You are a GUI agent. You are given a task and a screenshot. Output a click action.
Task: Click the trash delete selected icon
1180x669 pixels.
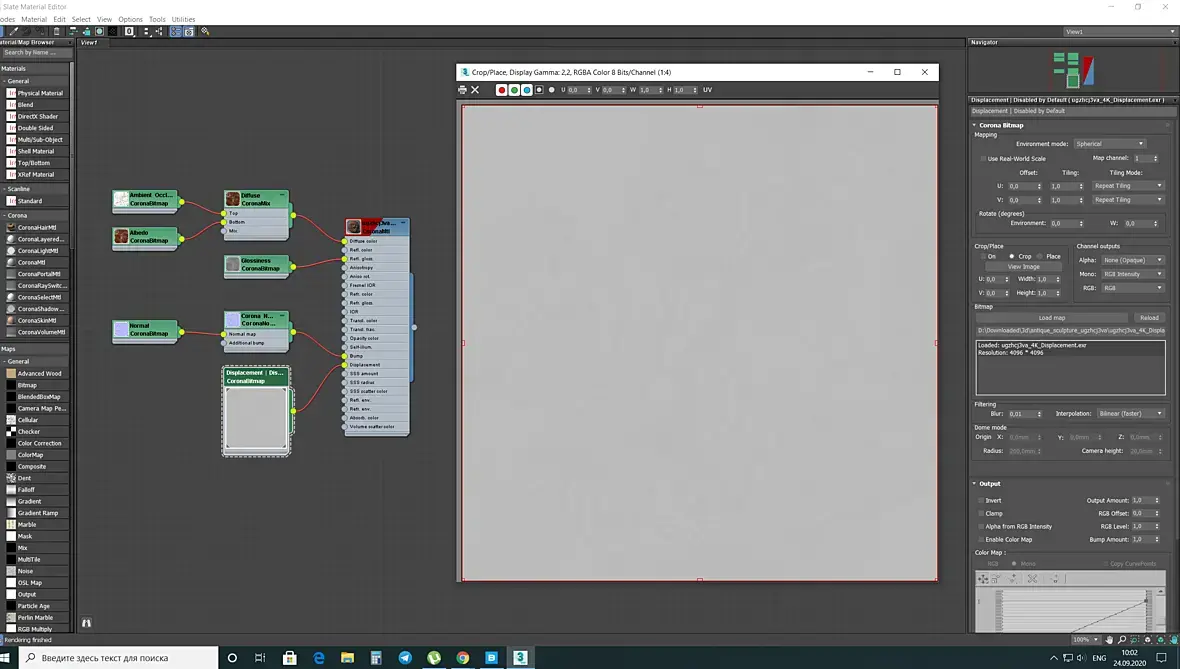(x=56, y=32)
